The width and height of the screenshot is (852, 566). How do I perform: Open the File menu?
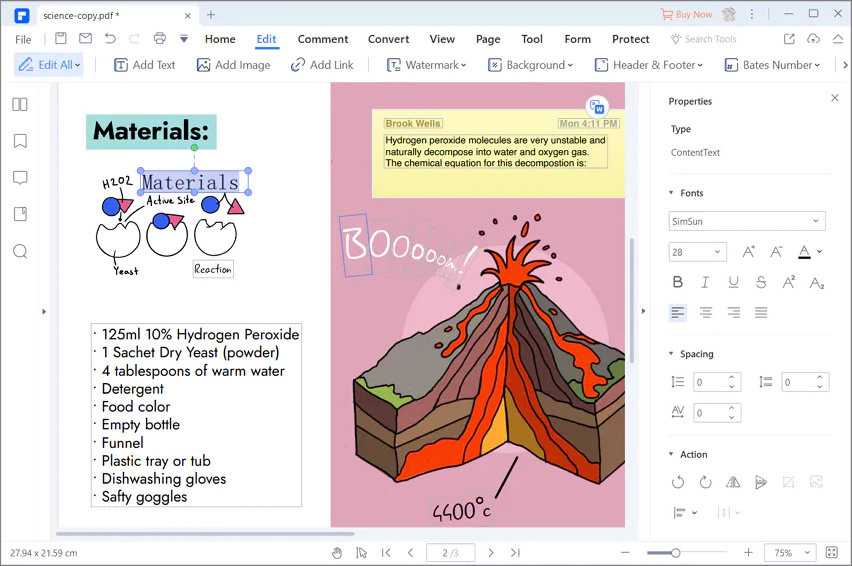23,39
